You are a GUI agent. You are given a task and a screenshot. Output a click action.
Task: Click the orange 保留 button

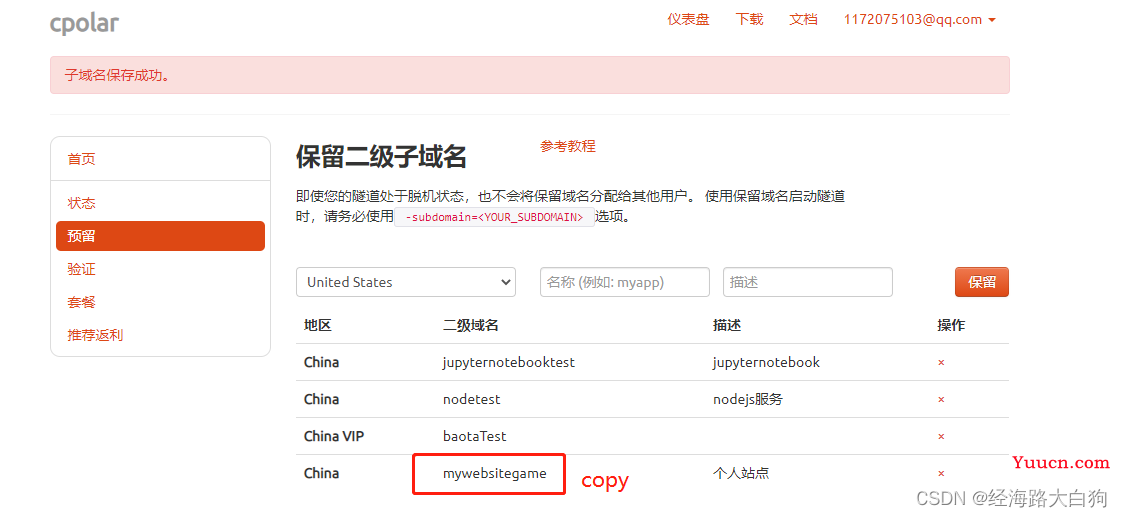coord(982,282)
